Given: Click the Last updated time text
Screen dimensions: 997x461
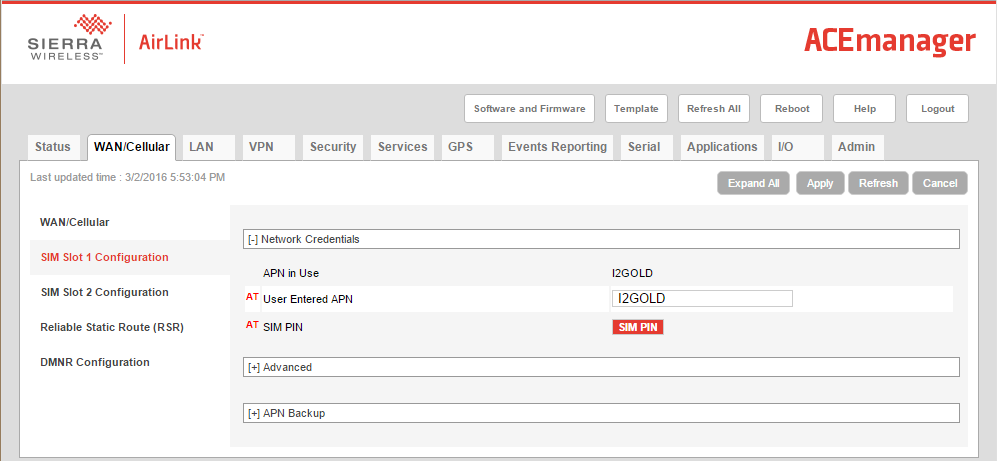Looking at the screenshot, I should click(x=128, y=177).
